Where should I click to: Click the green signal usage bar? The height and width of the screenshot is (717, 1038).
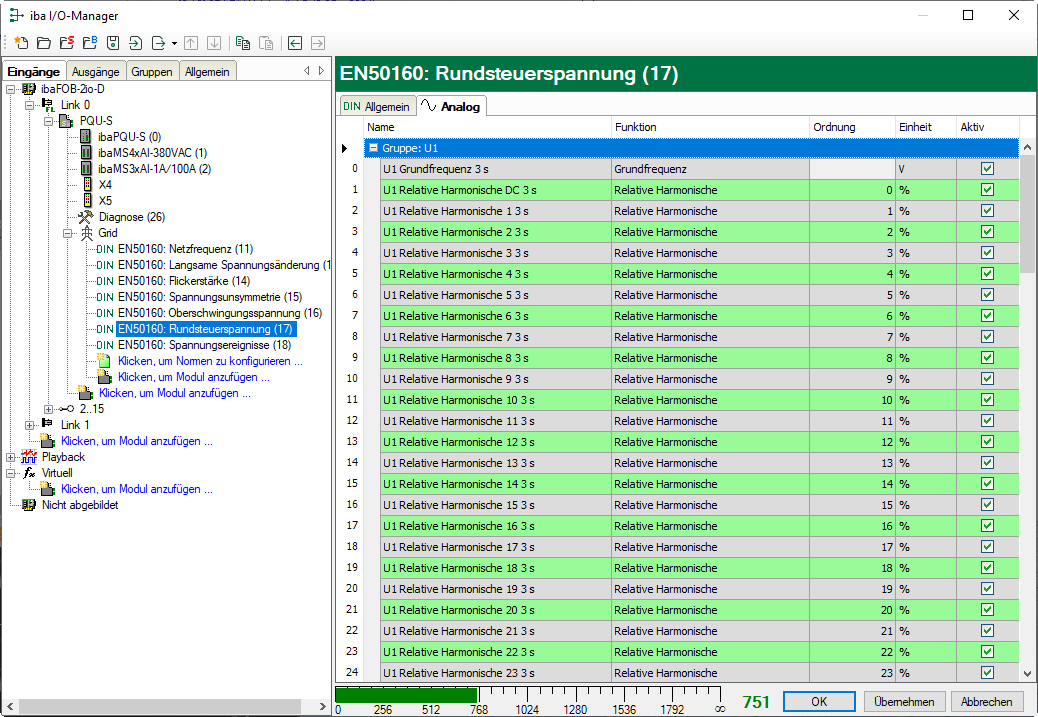(406, 695)
